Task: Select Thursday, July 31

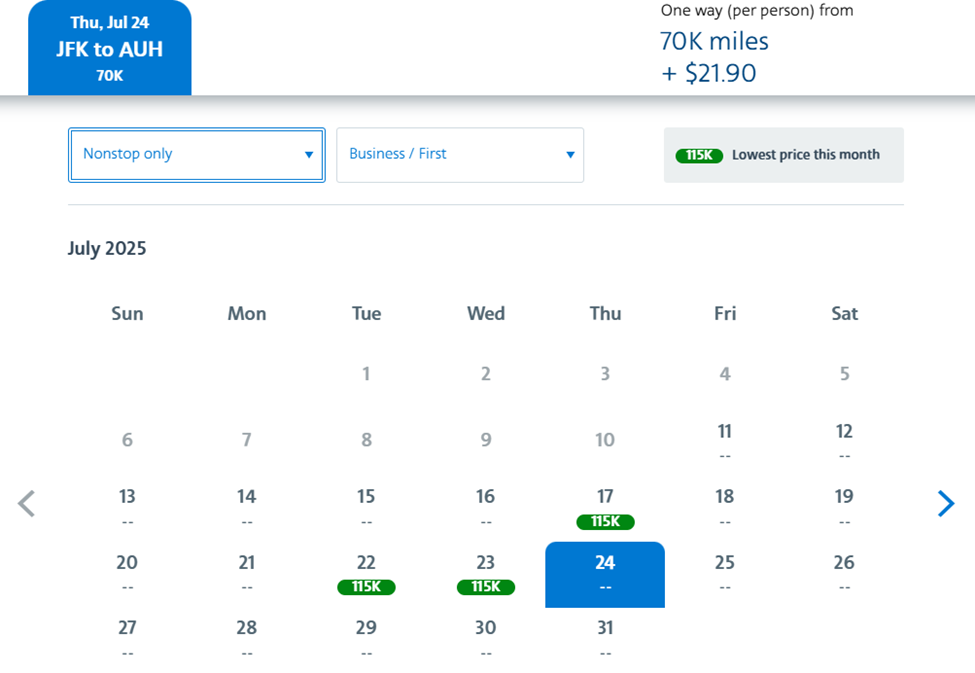Action: click(x=605, y=637)
